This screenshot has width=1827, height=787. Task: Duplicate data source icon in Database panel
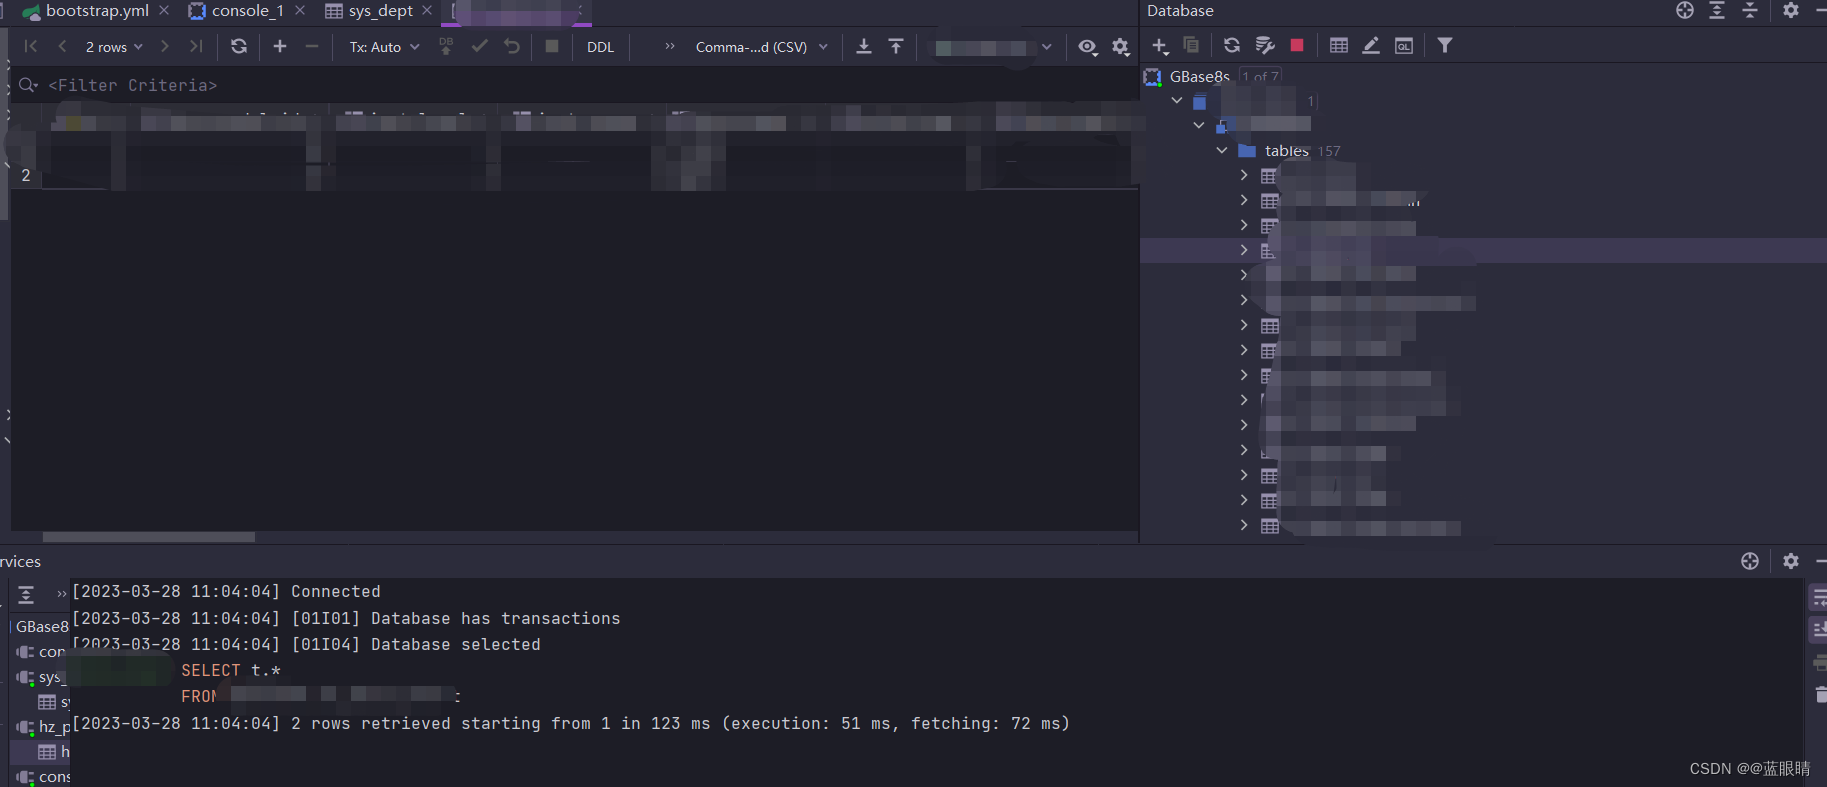click(1191, 45)
